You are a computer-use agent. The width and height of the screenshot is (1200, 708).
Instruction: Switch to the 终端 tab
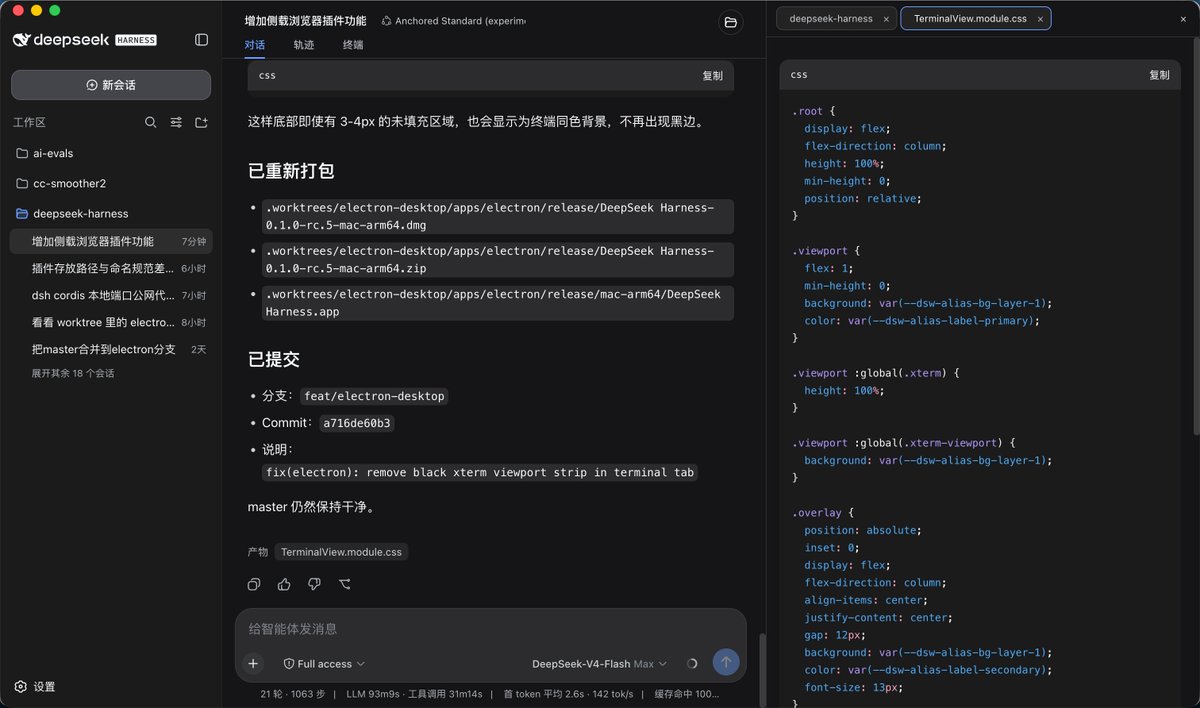tap(353, 45)
